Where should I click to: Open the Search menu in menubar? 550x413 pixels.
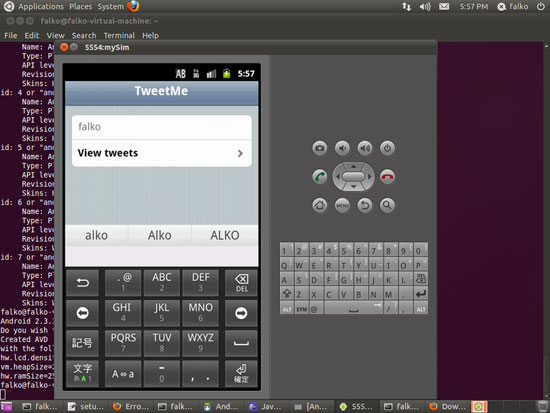(x=84, y=35)
